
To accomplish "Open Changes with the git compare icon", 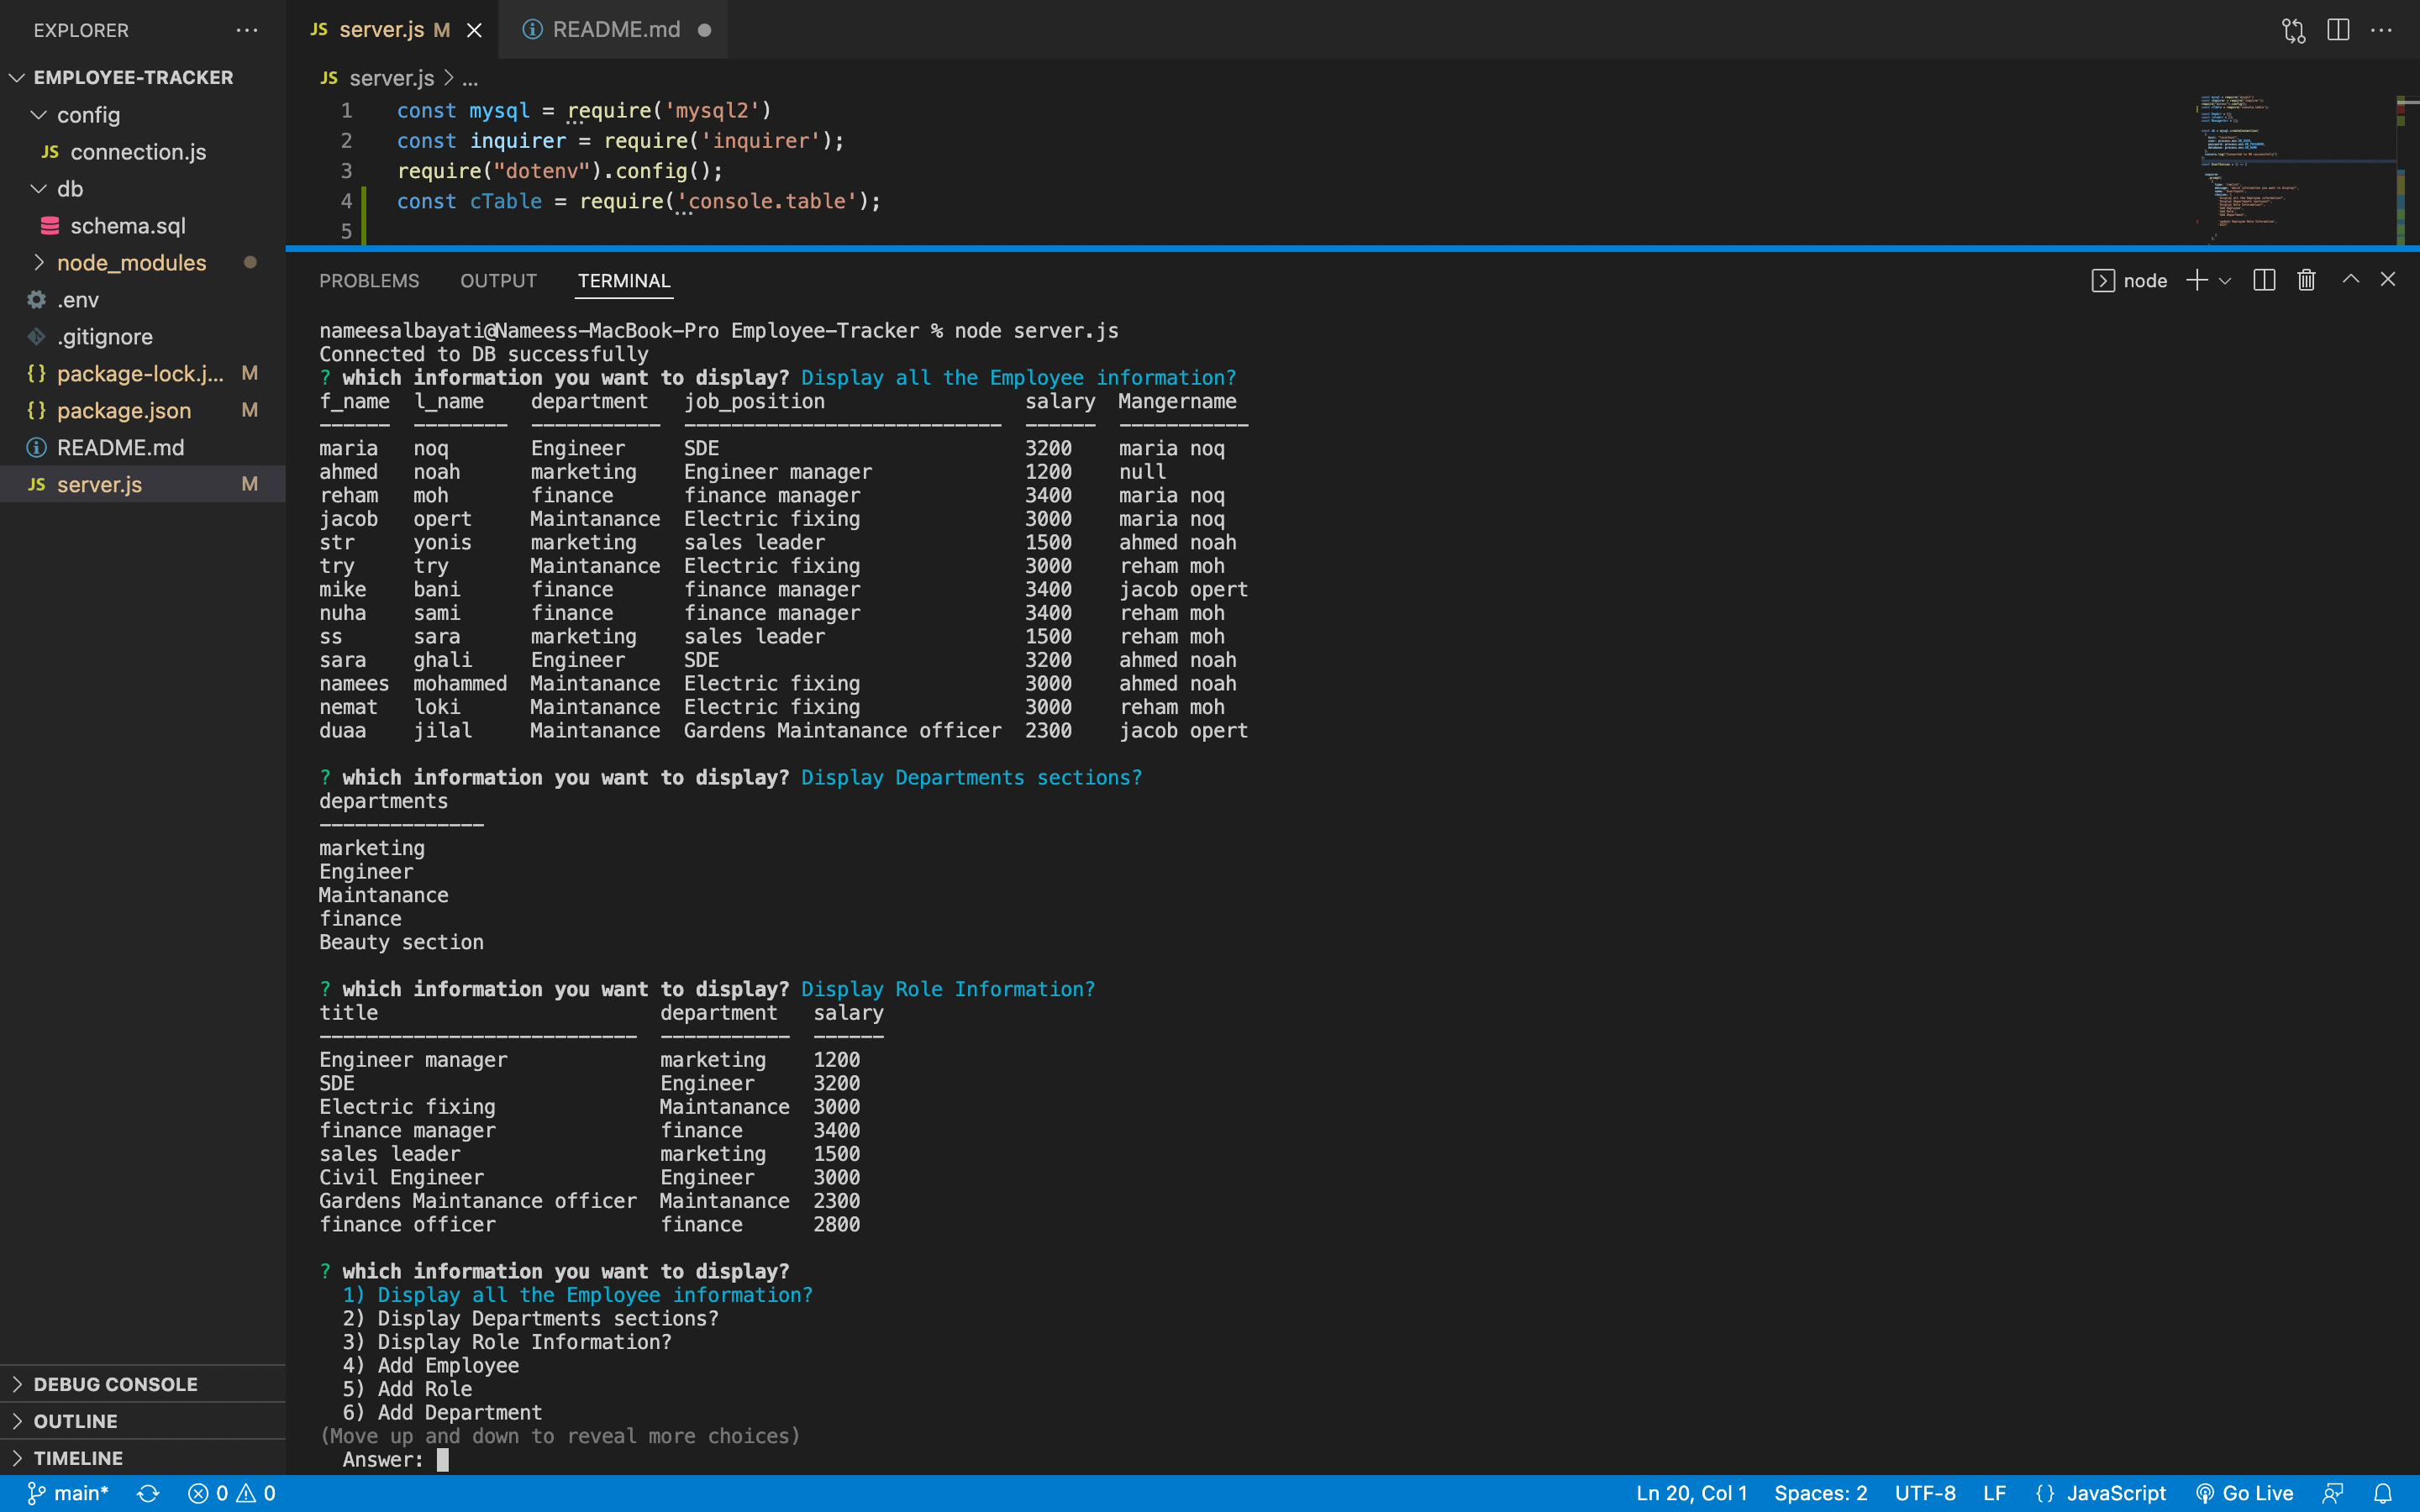I will tap(2293, 30).
